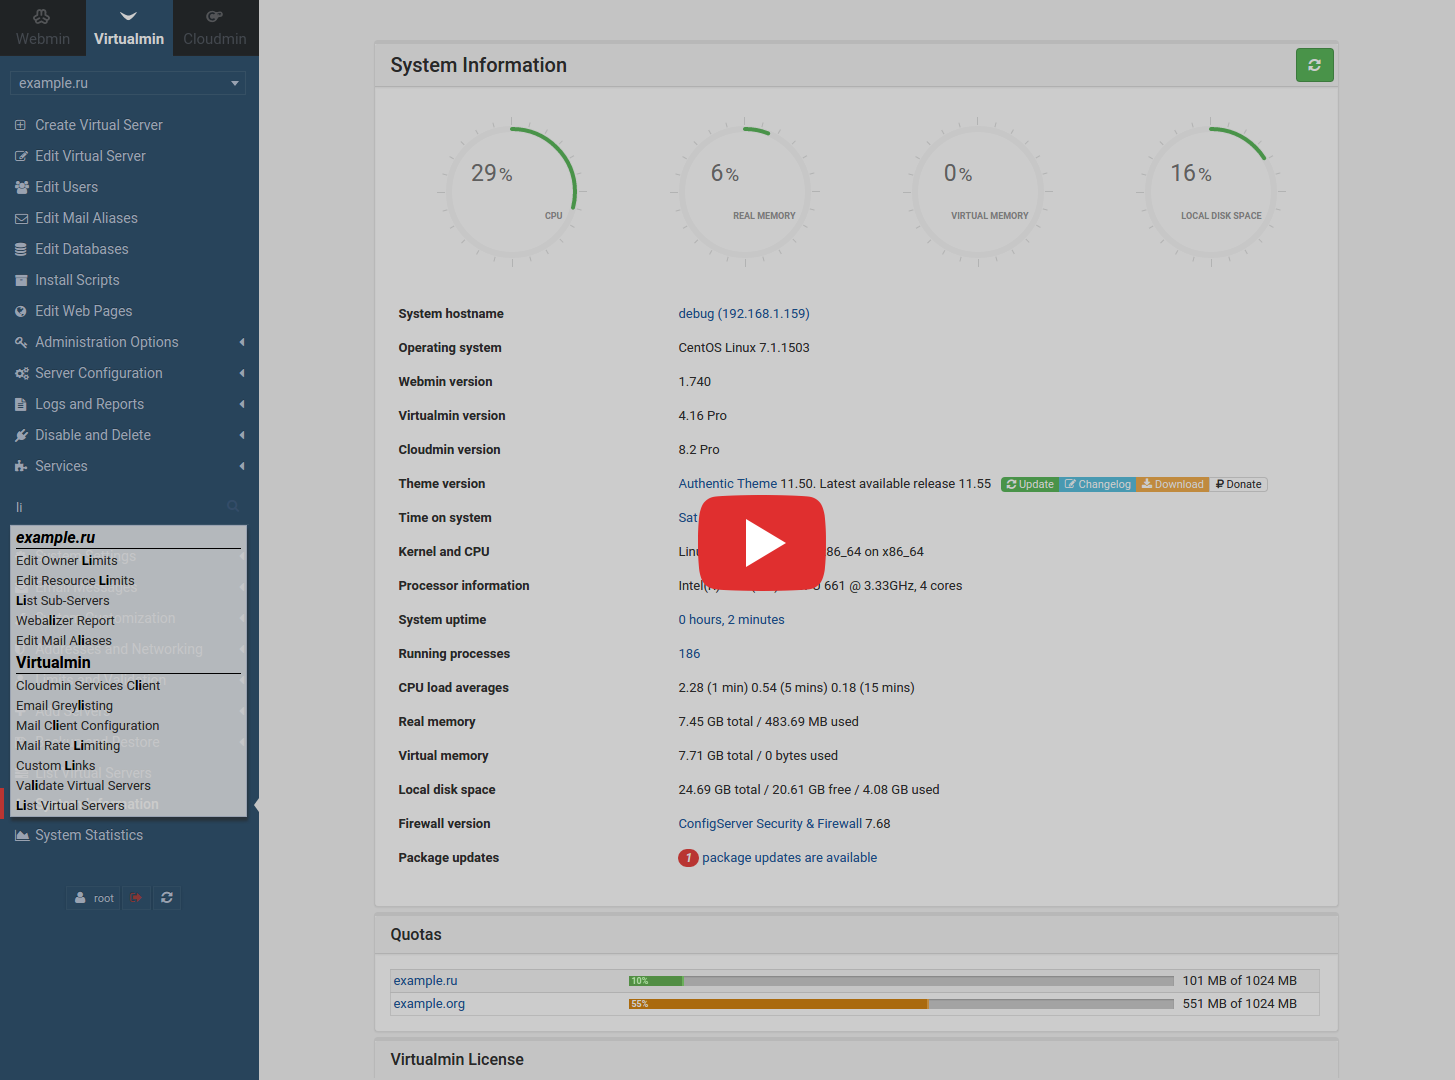Click the logout icon next to root
Image resolution: width=1455 pixels, height=1080 pixels.
136,897
